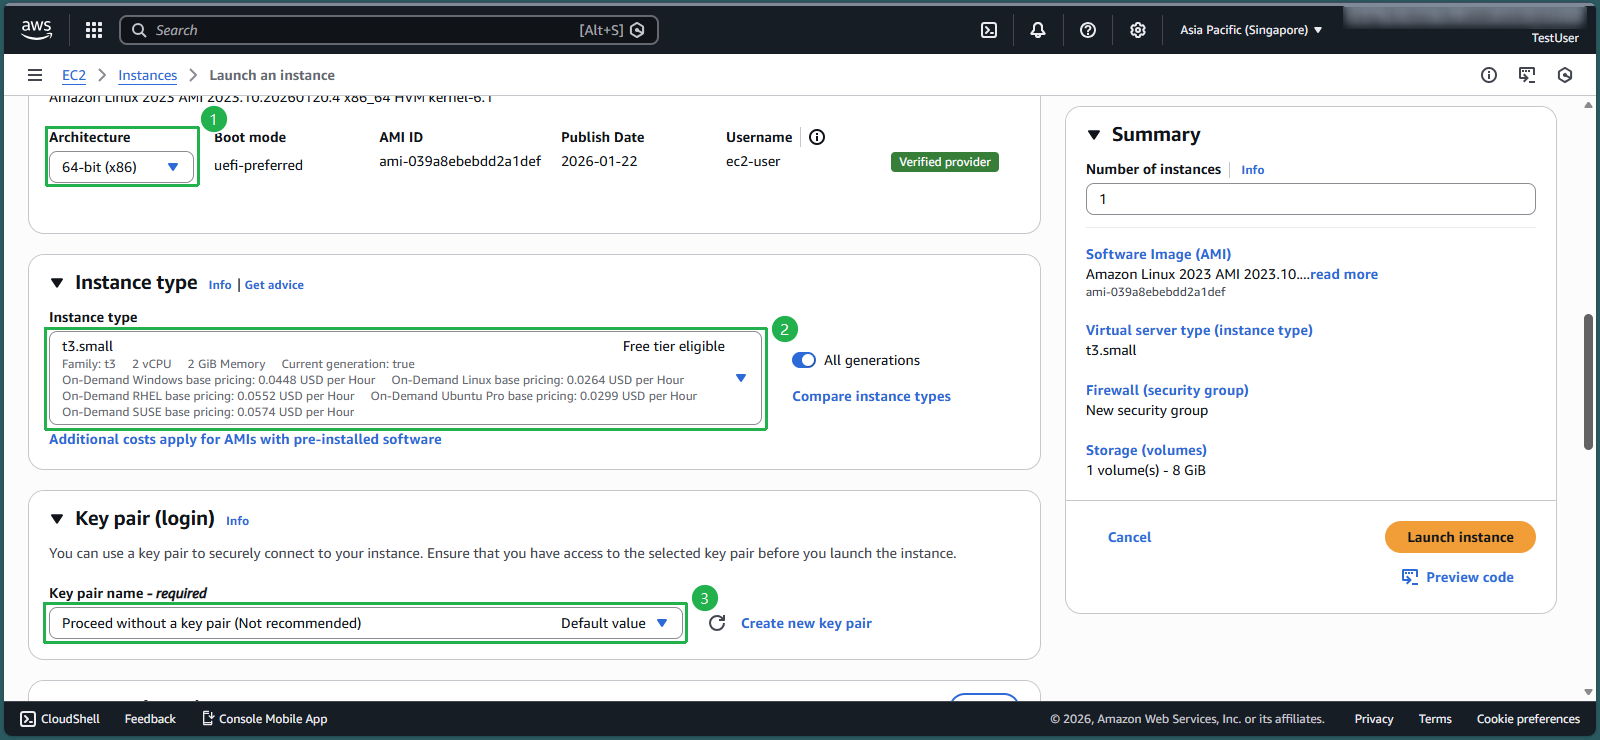Collapse the Summary panel
The image size is (1600, 740).
click(1094, 135)
